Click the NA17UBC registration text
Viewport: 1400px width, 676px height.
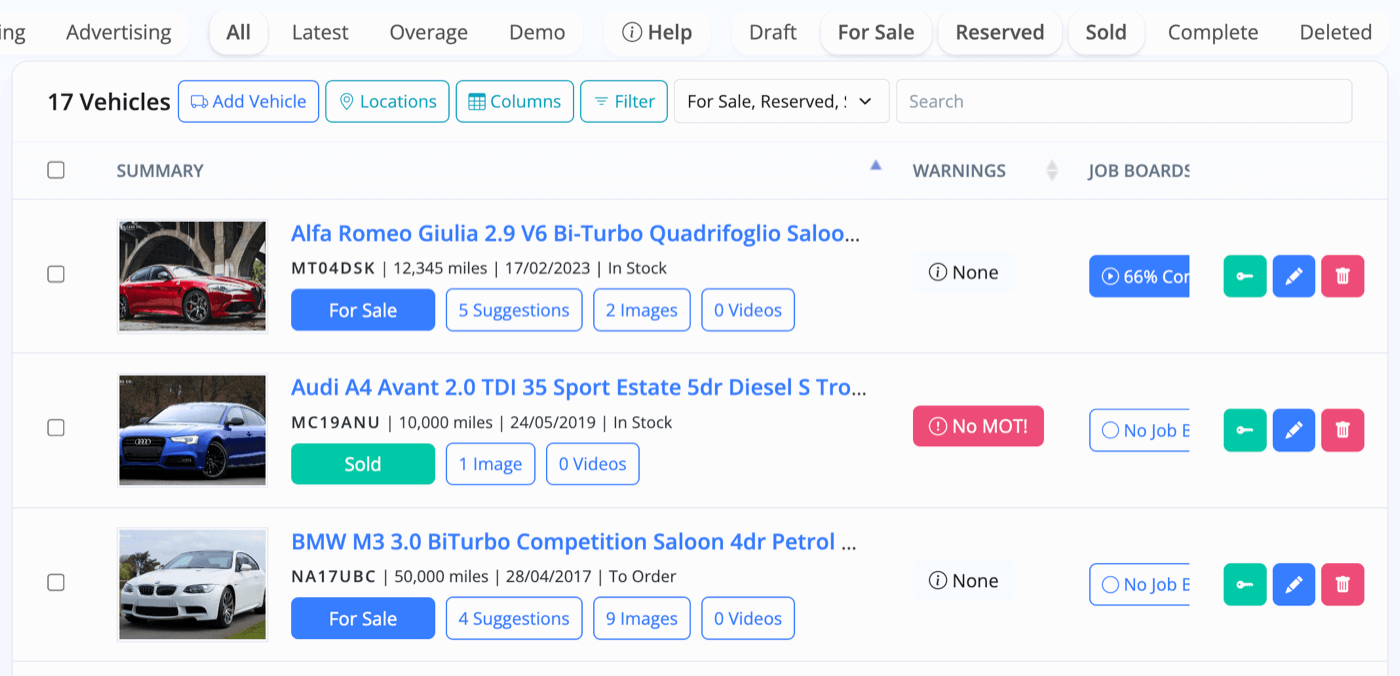pos(333,576)
